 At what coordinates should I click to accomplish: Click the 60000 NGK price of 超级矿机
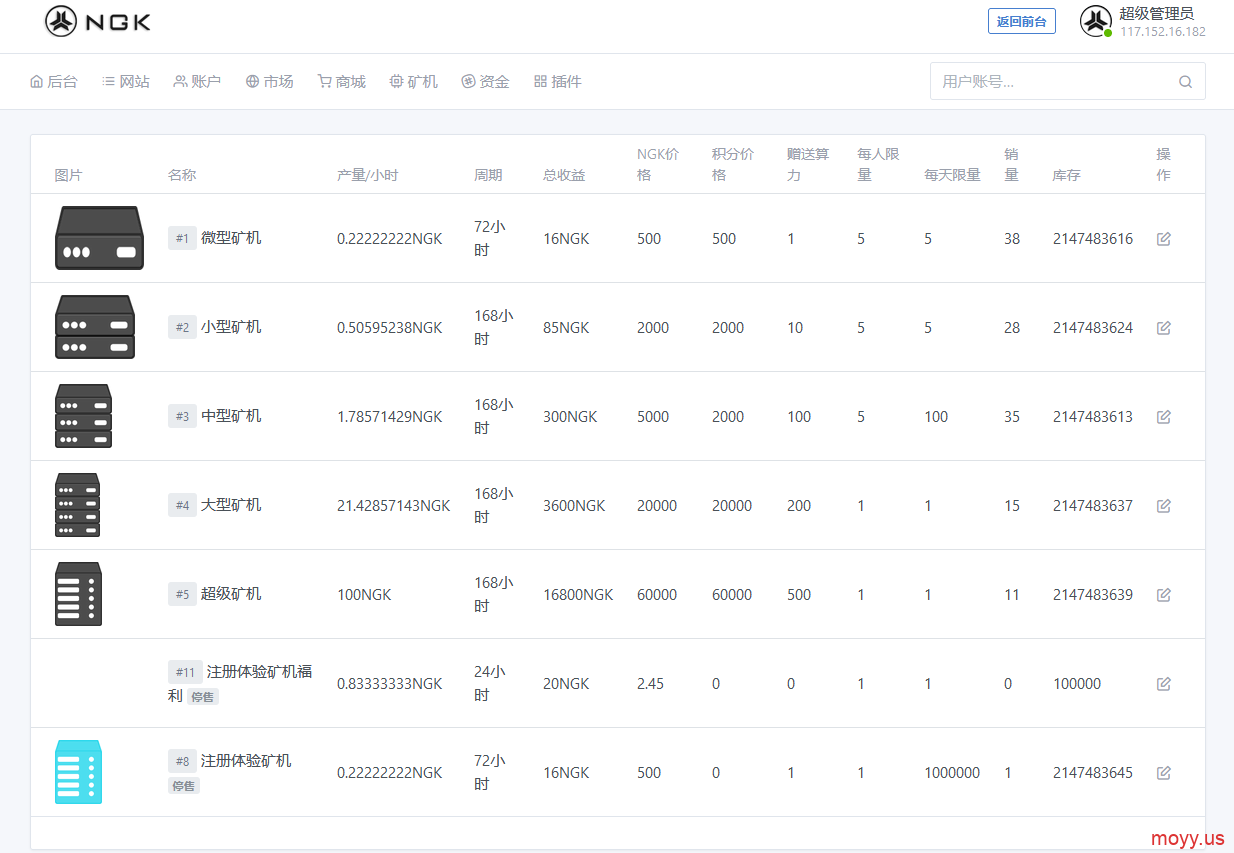click(657, 595)
